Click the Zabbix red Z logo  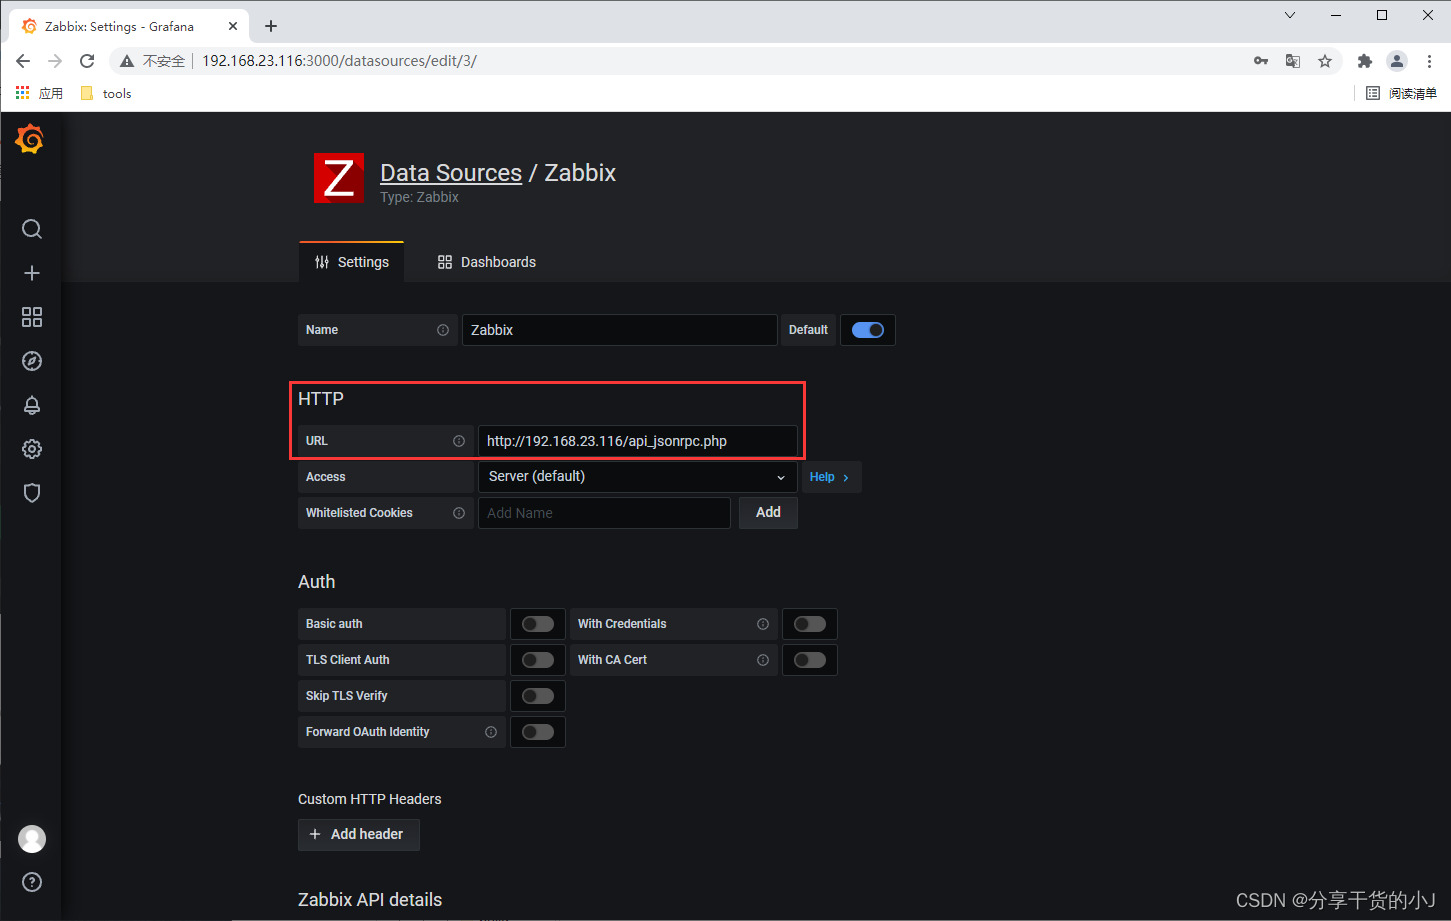coord(339,178)
